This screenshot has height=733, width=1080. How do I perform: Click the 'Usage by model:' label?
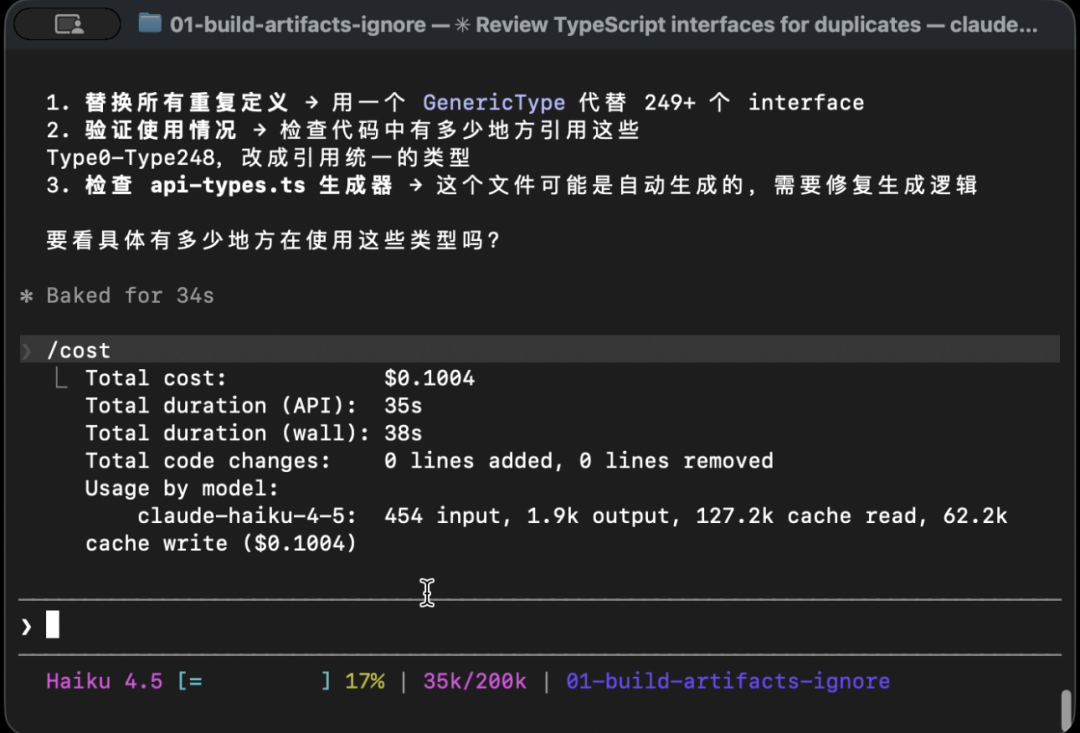pos(182,488)
